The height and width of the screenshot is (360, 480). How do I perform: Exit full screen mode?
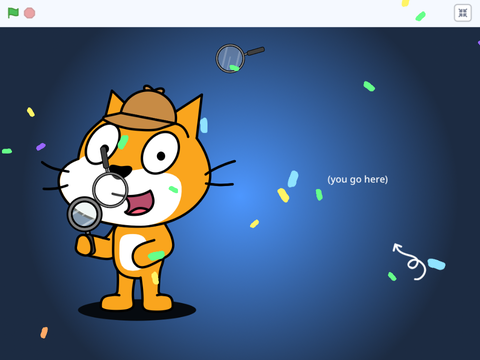463,13
